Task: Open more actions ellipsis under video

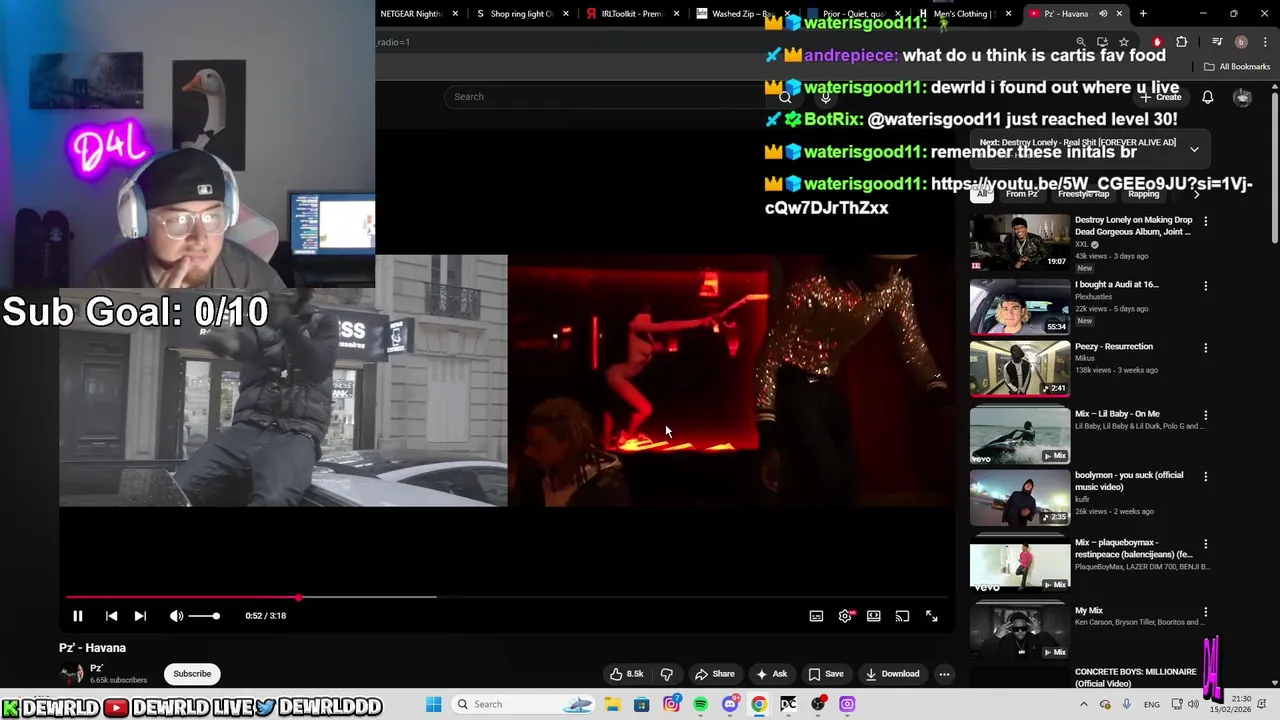Action: coord(944,674)
